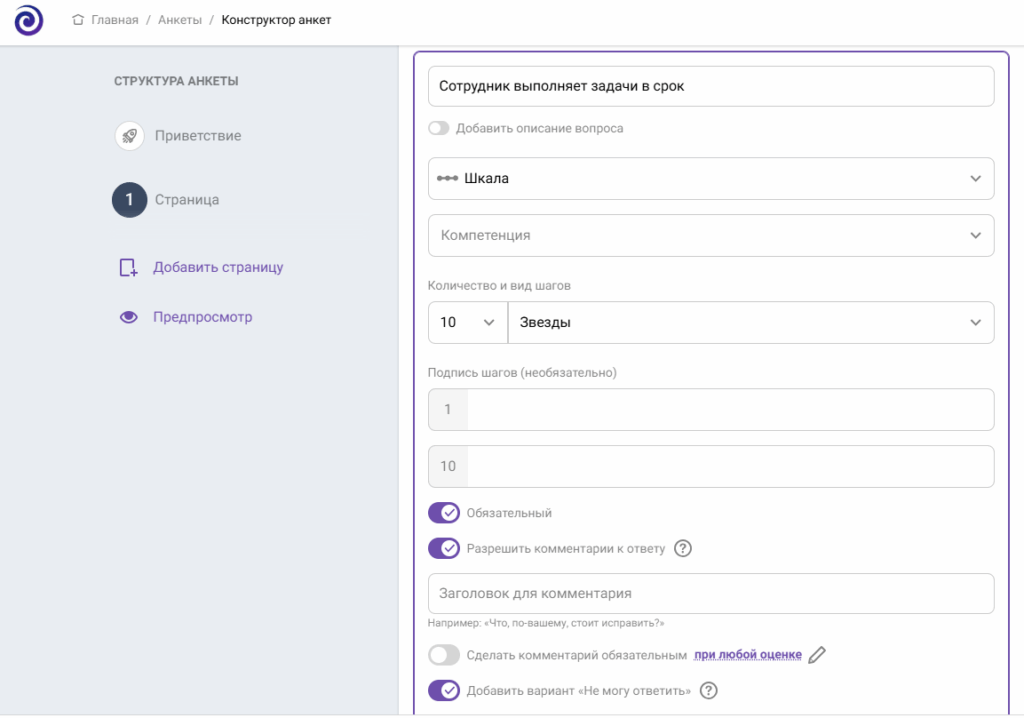Screen dimensions: 1024x718
Task: Click the add page icon
Action: [x=127, y=268]
